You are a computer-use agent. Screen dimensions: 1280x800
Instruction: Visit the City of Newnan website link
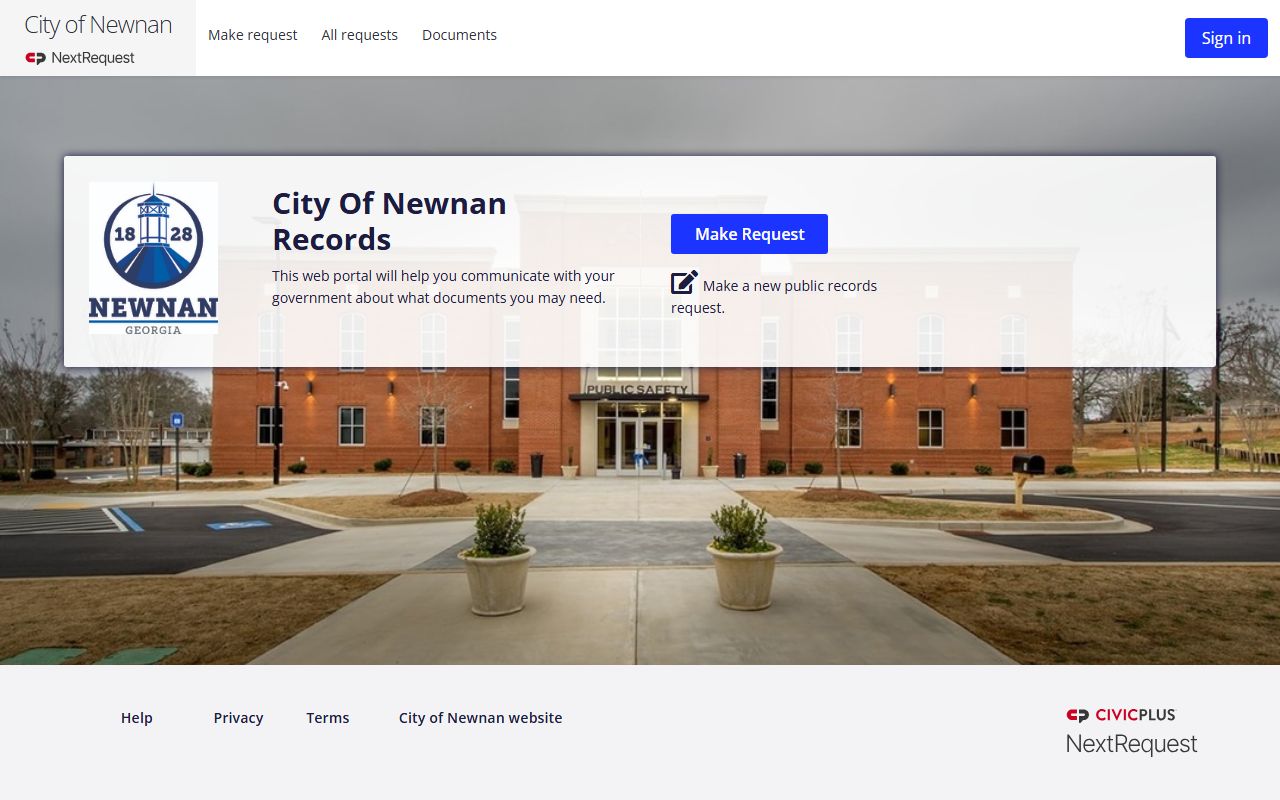pos(480,718)
